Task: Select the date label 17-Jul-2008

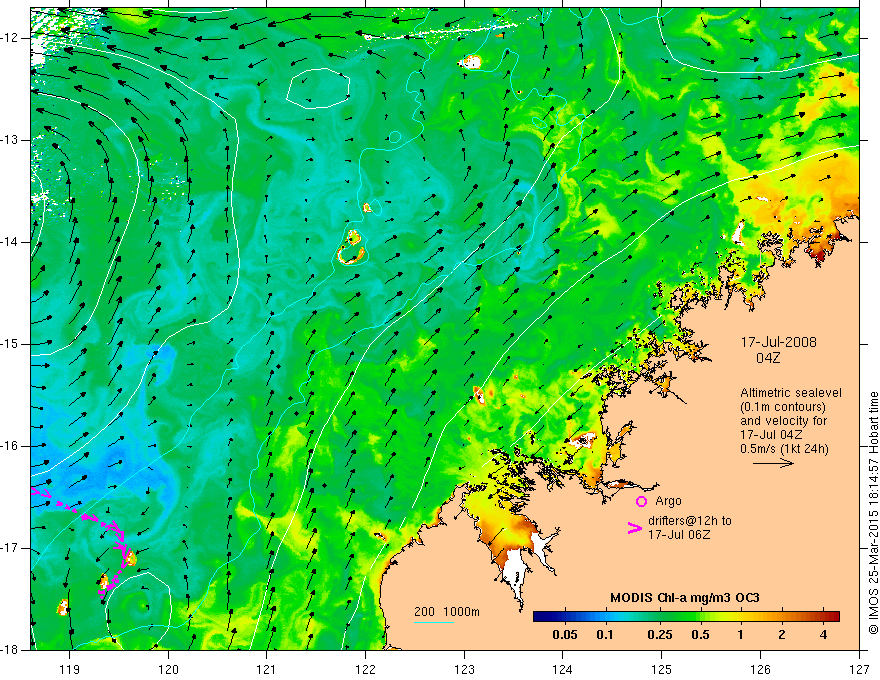Action: [778, 342]
